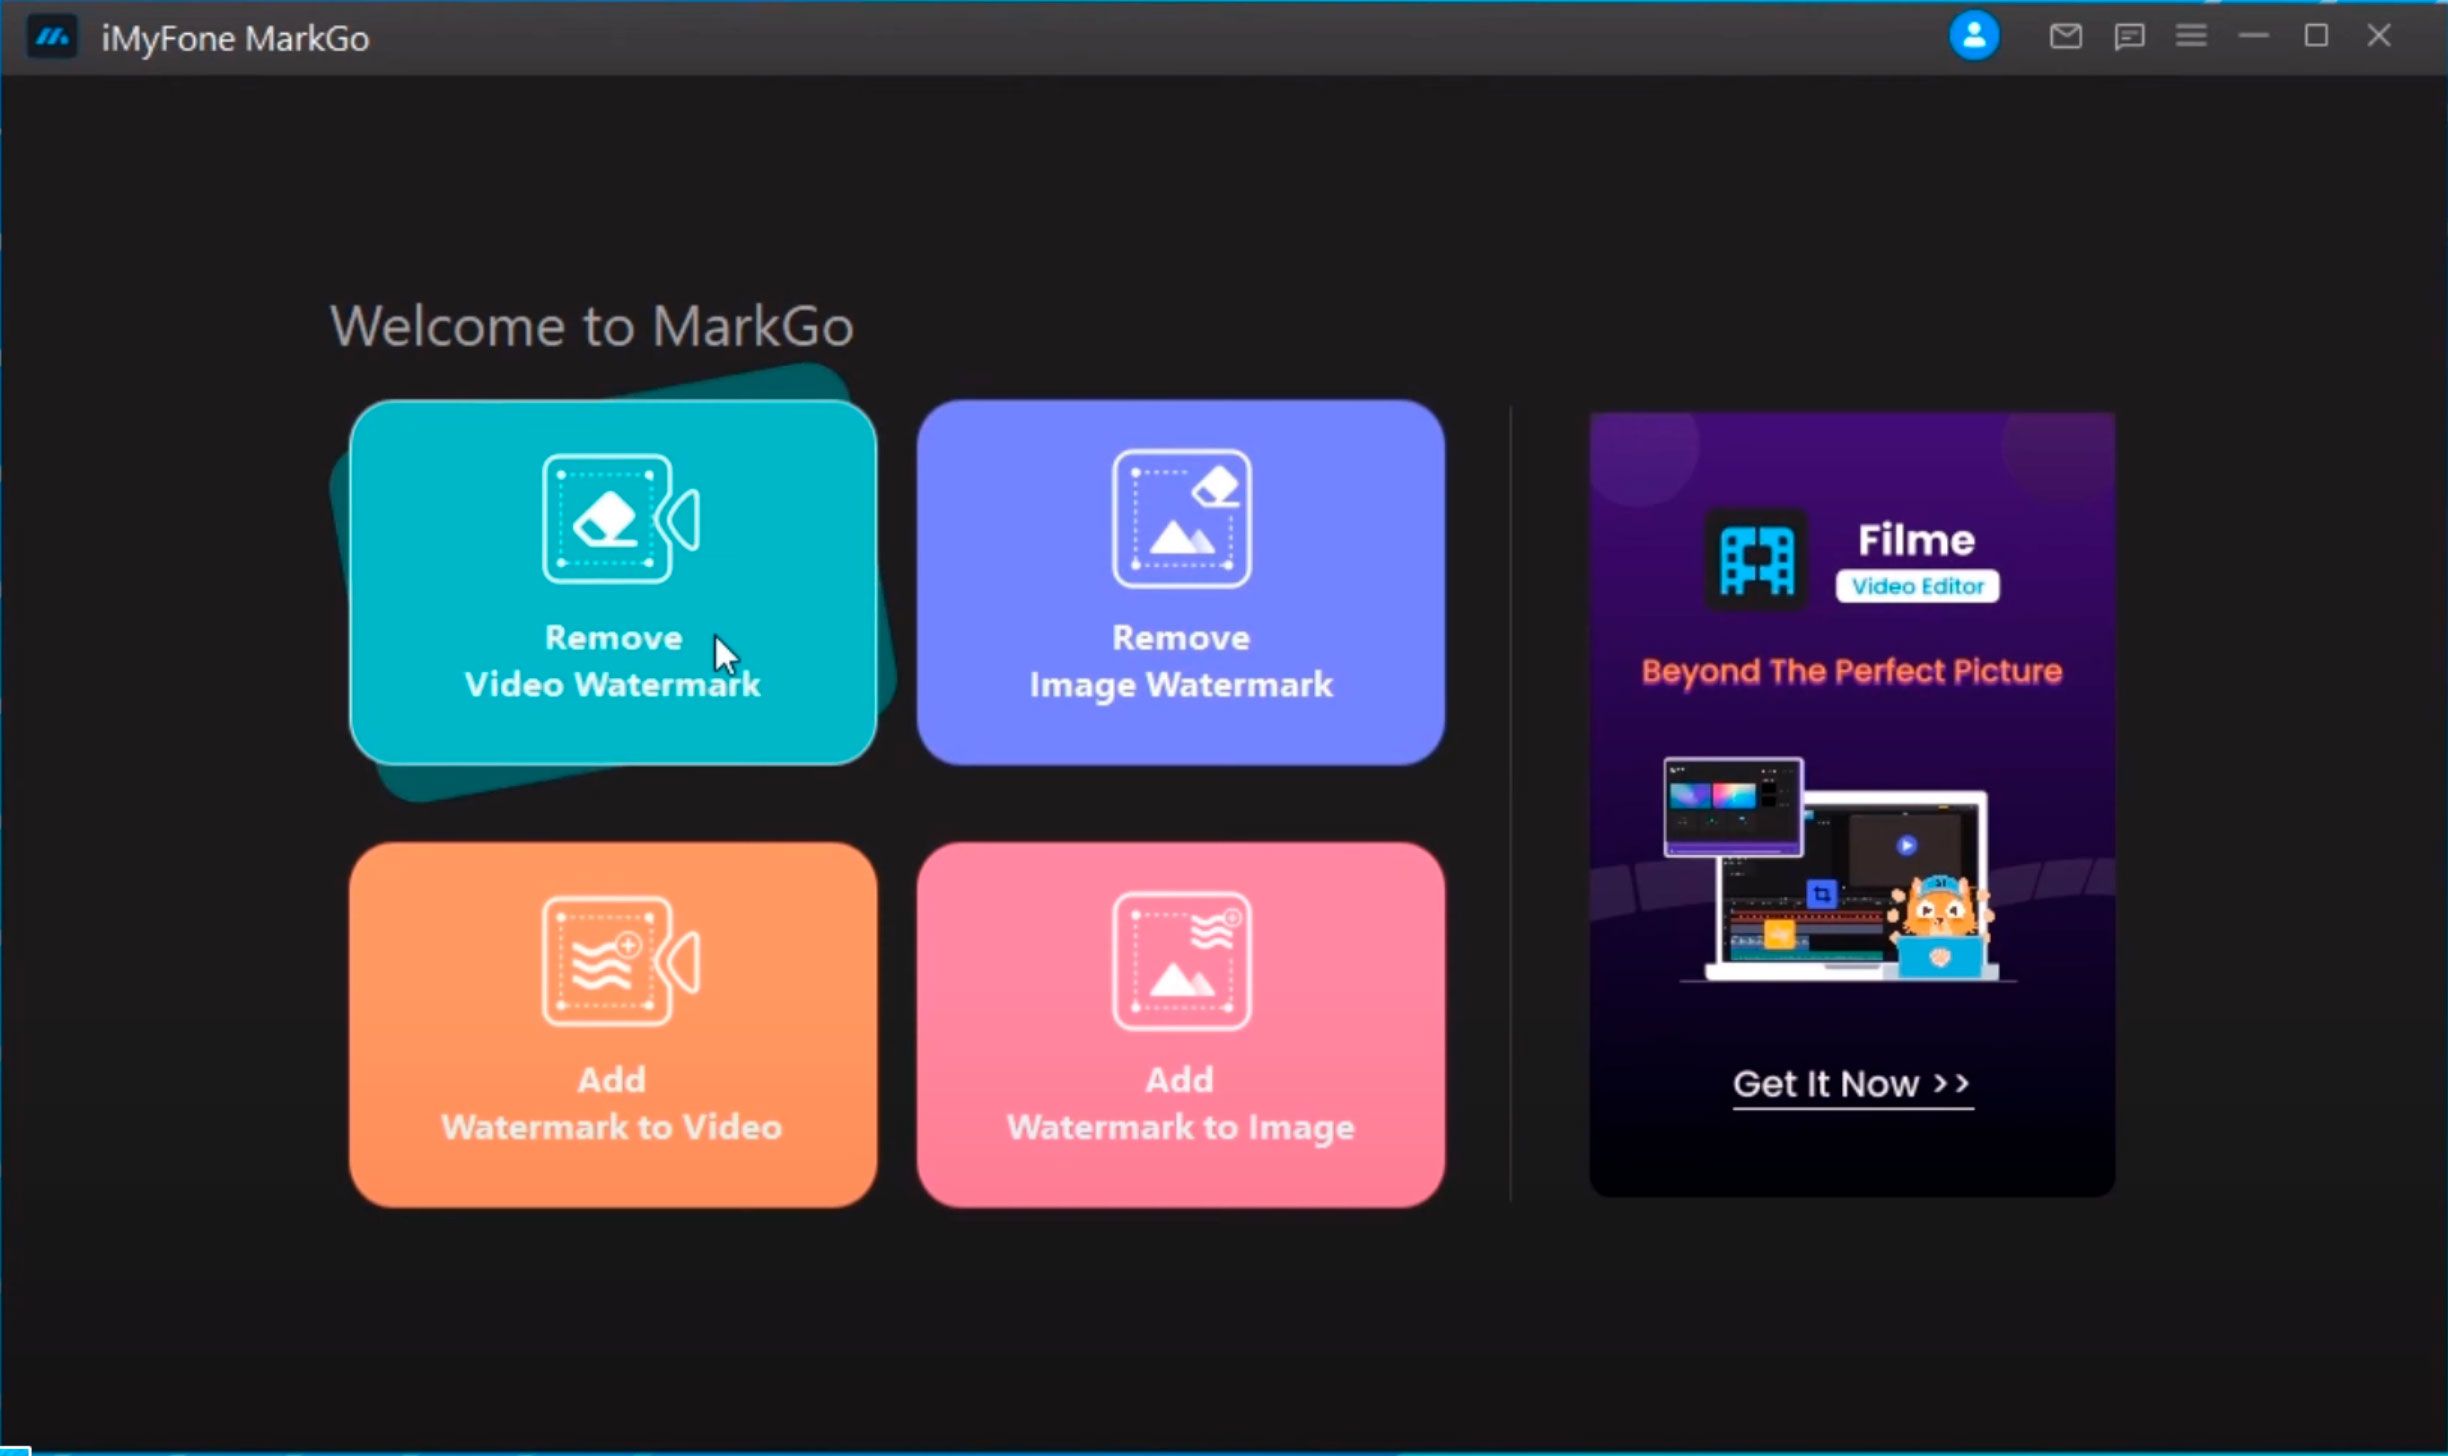Select Add Watermark to Video
2448x1456 pixels.
(612, 1023)
